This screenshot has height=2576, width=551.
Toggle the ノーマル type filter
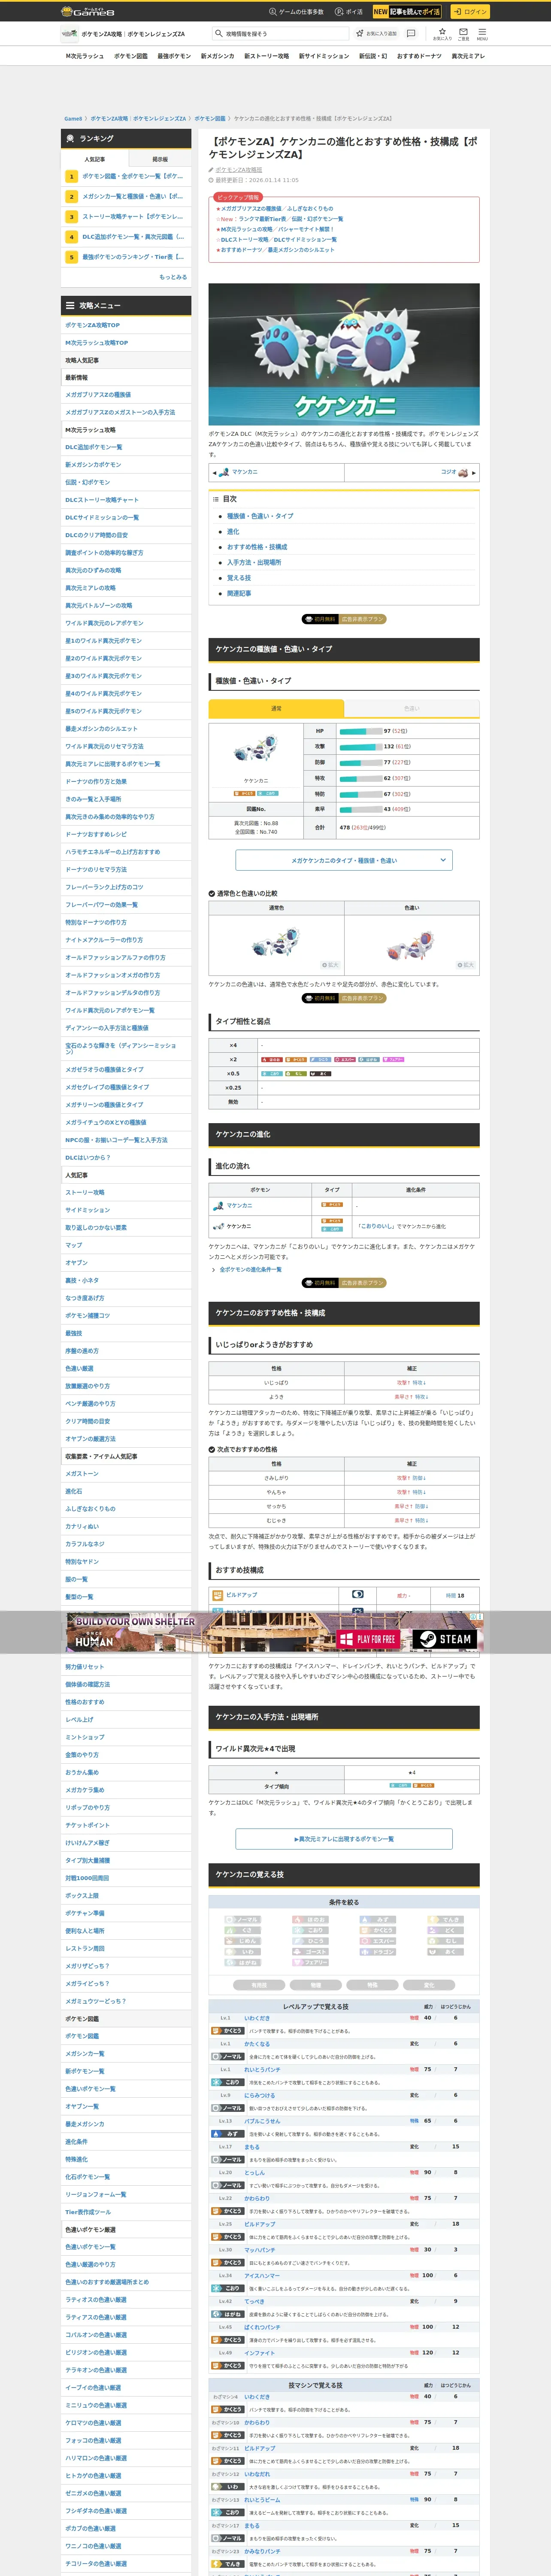(243, 1919)
